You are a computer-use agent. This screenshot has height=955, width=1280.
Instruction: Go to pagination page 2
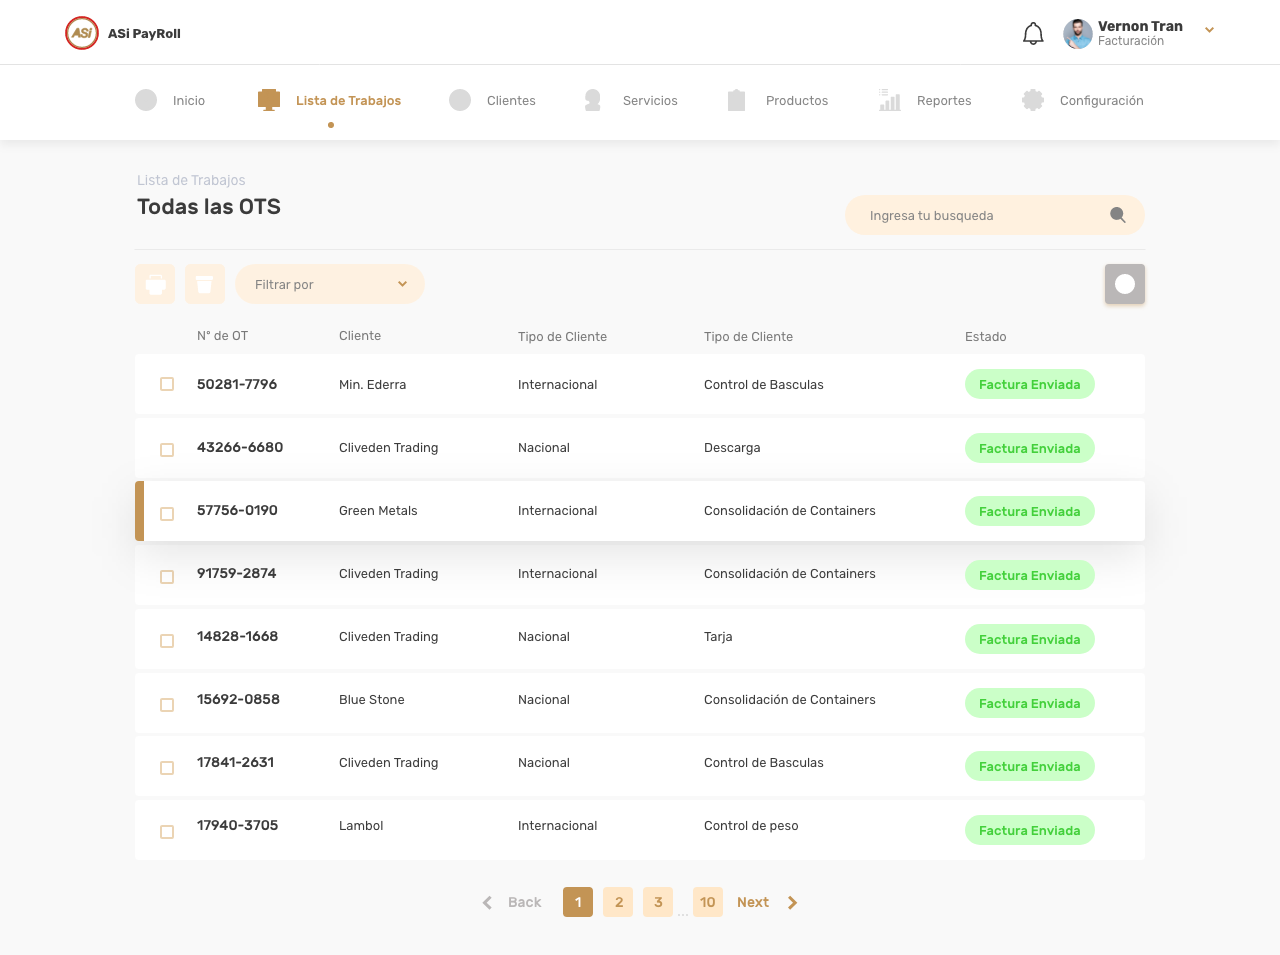(x=618, y=902)
